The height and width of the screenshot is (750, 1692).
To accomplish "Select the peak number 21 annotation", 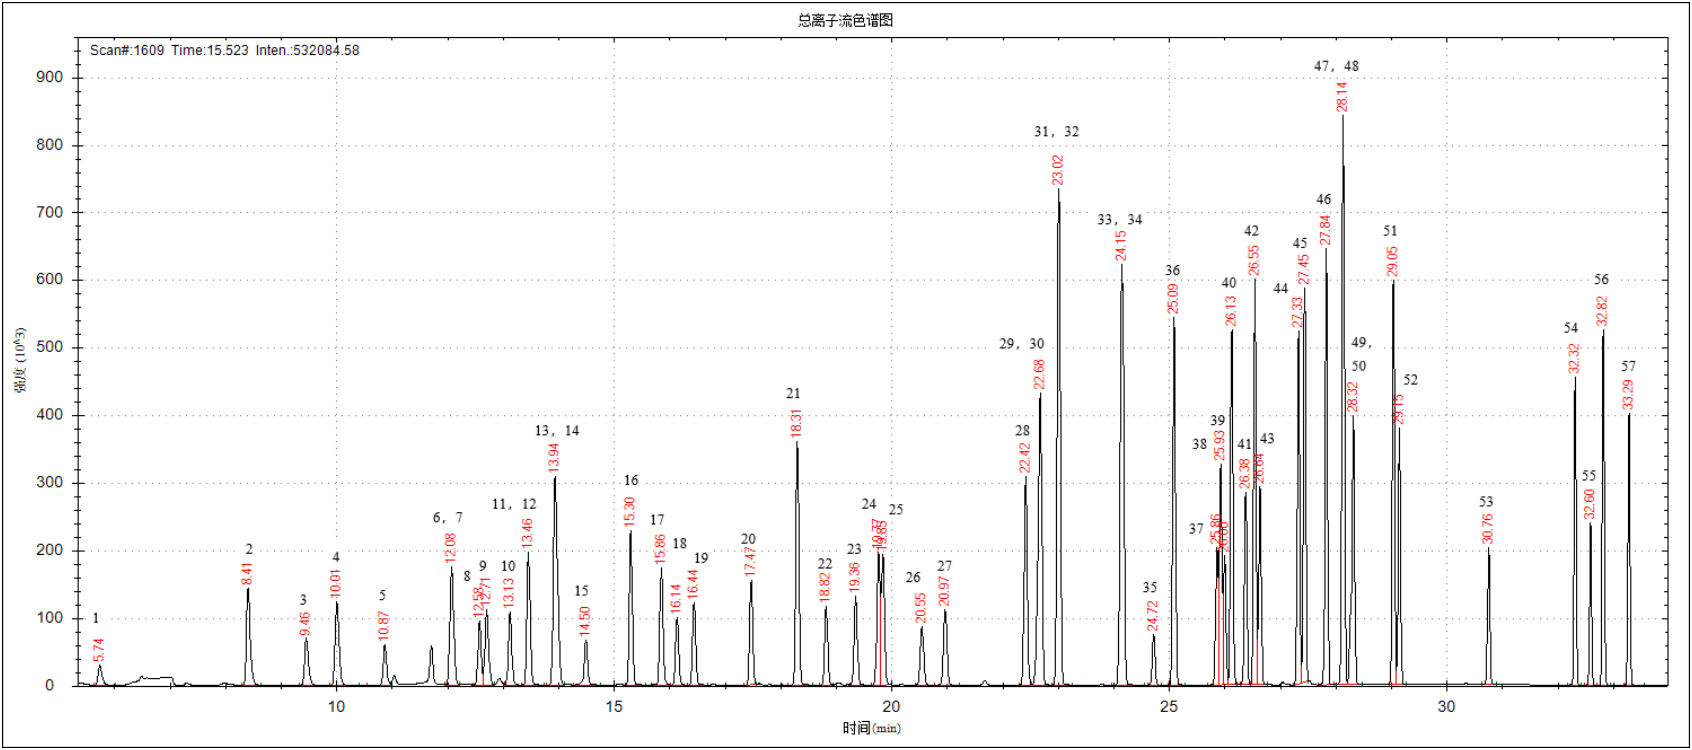I will coord(793,394).
